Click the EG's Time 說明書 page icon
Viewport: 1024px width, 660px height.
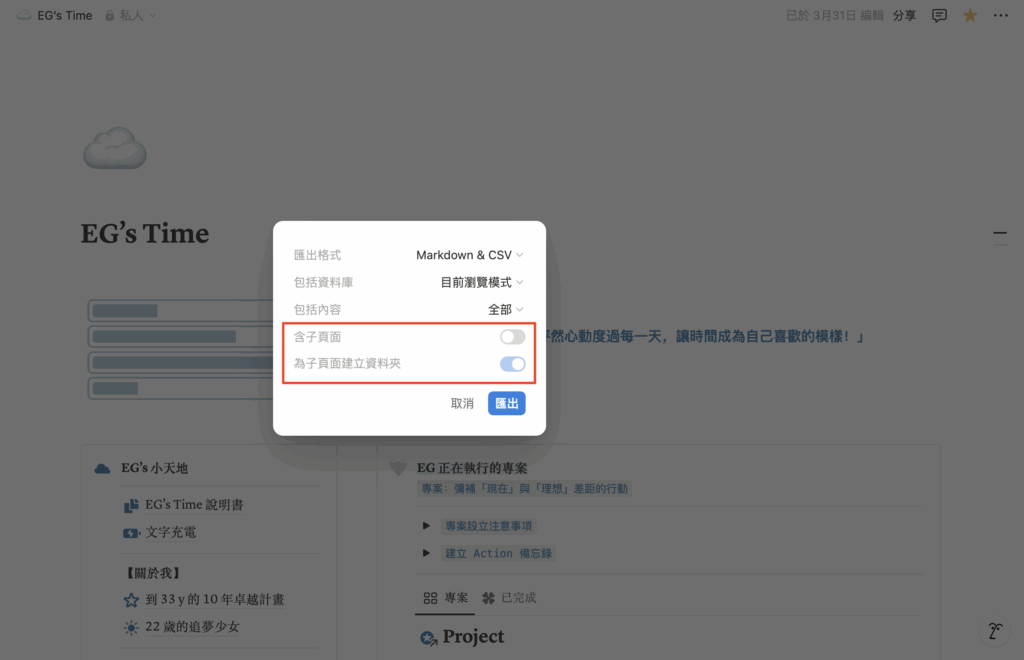131,505
